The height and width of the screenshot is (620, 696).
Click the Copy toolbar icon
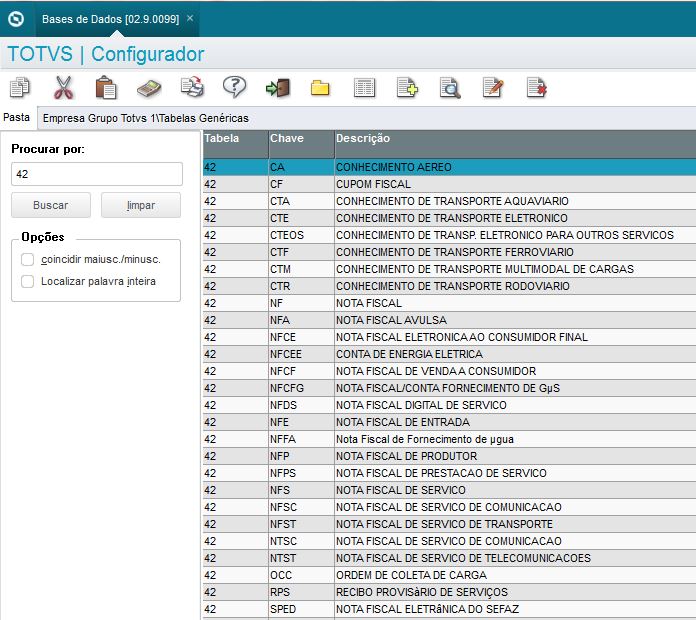(20, 87)
